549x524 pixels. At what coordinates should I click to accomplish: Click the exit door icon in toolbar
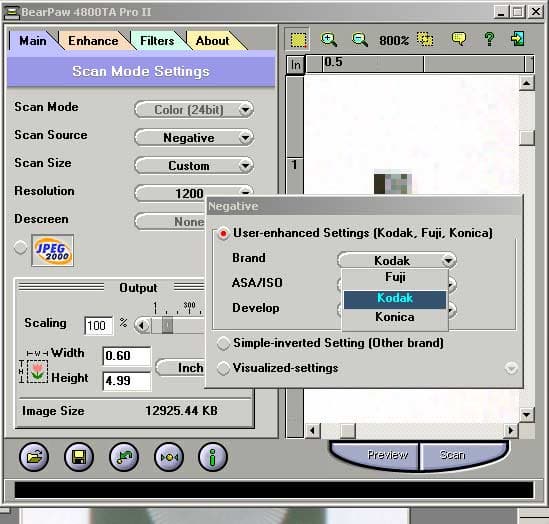tap(517, 39)
